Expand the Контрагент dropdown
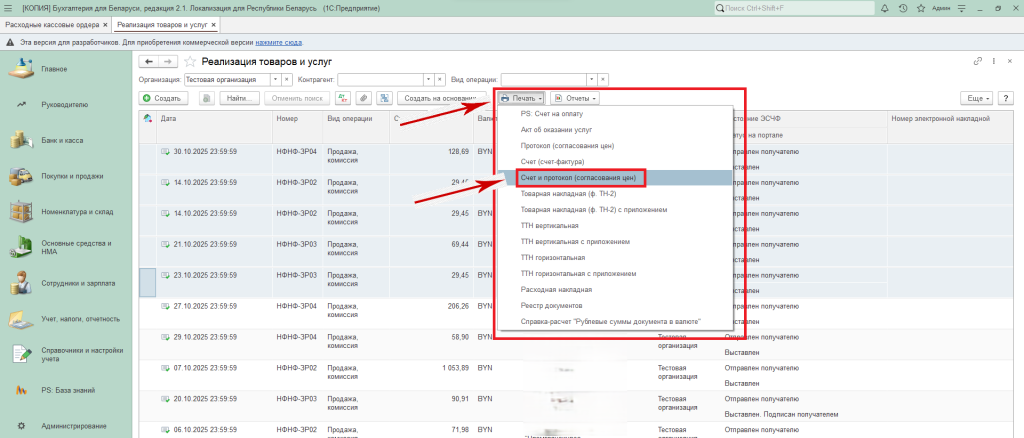Viewport: 1024px width, 438px height. [x=429, y=78]
